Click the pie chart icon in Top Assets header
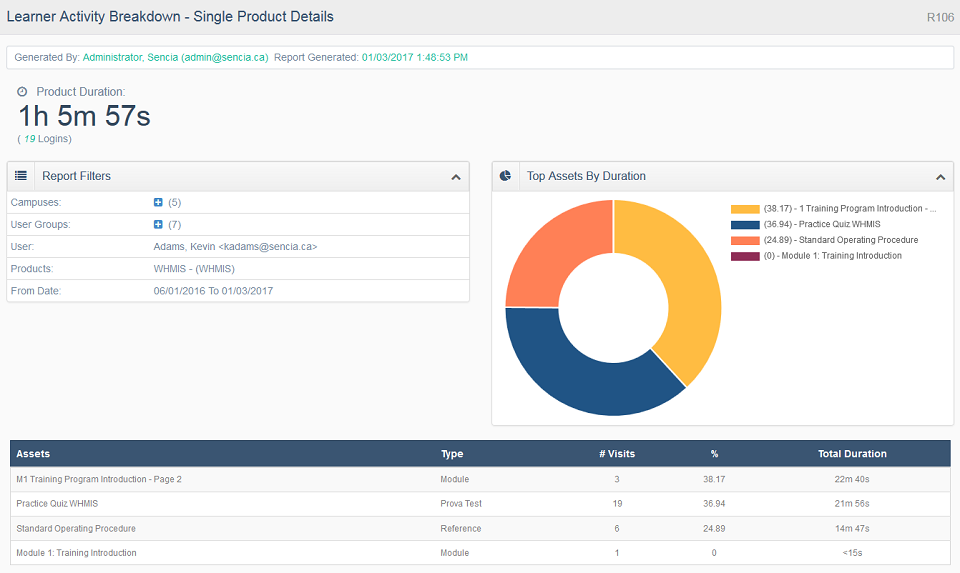Viewport: 960px width, 573px height. [x=505, y=176]
